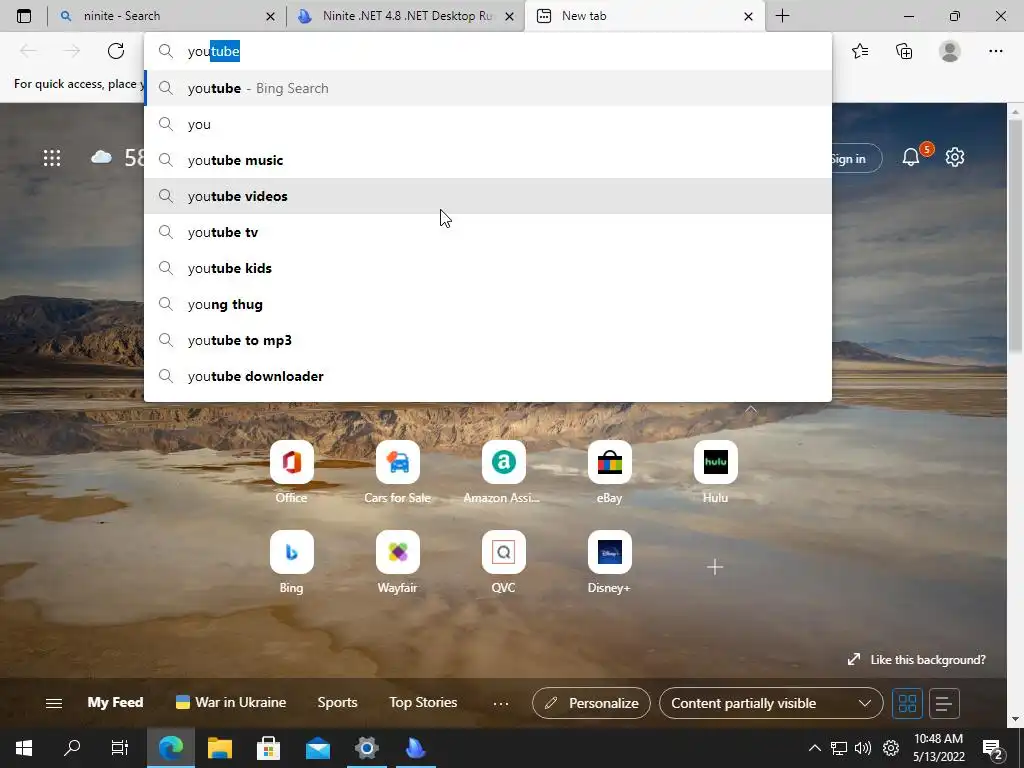This screenshot has width=1024, height=768.
Task: Open the Favorites star icon
Action: coord(860,51)
